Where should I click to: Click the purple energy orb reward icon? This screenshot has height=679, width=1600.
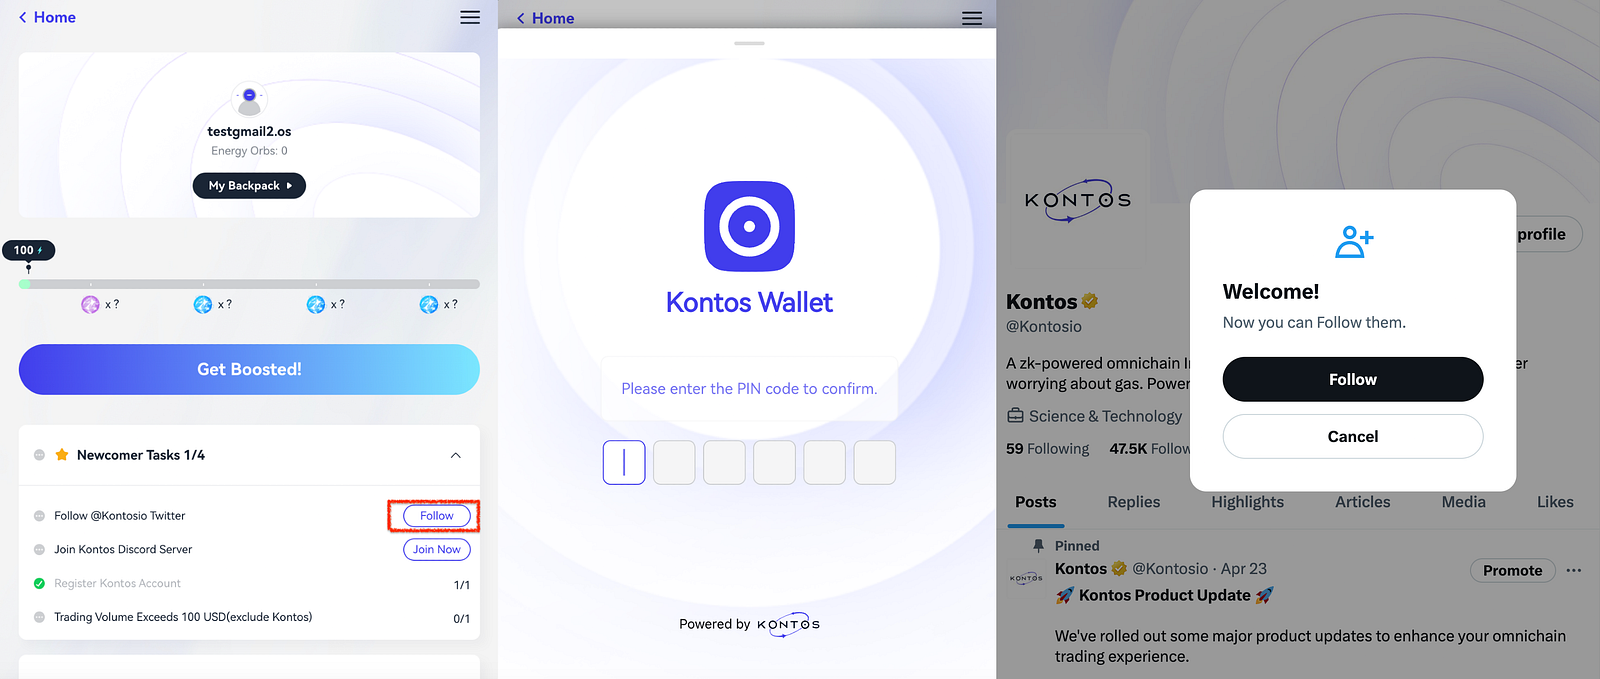tap(90, 304)
